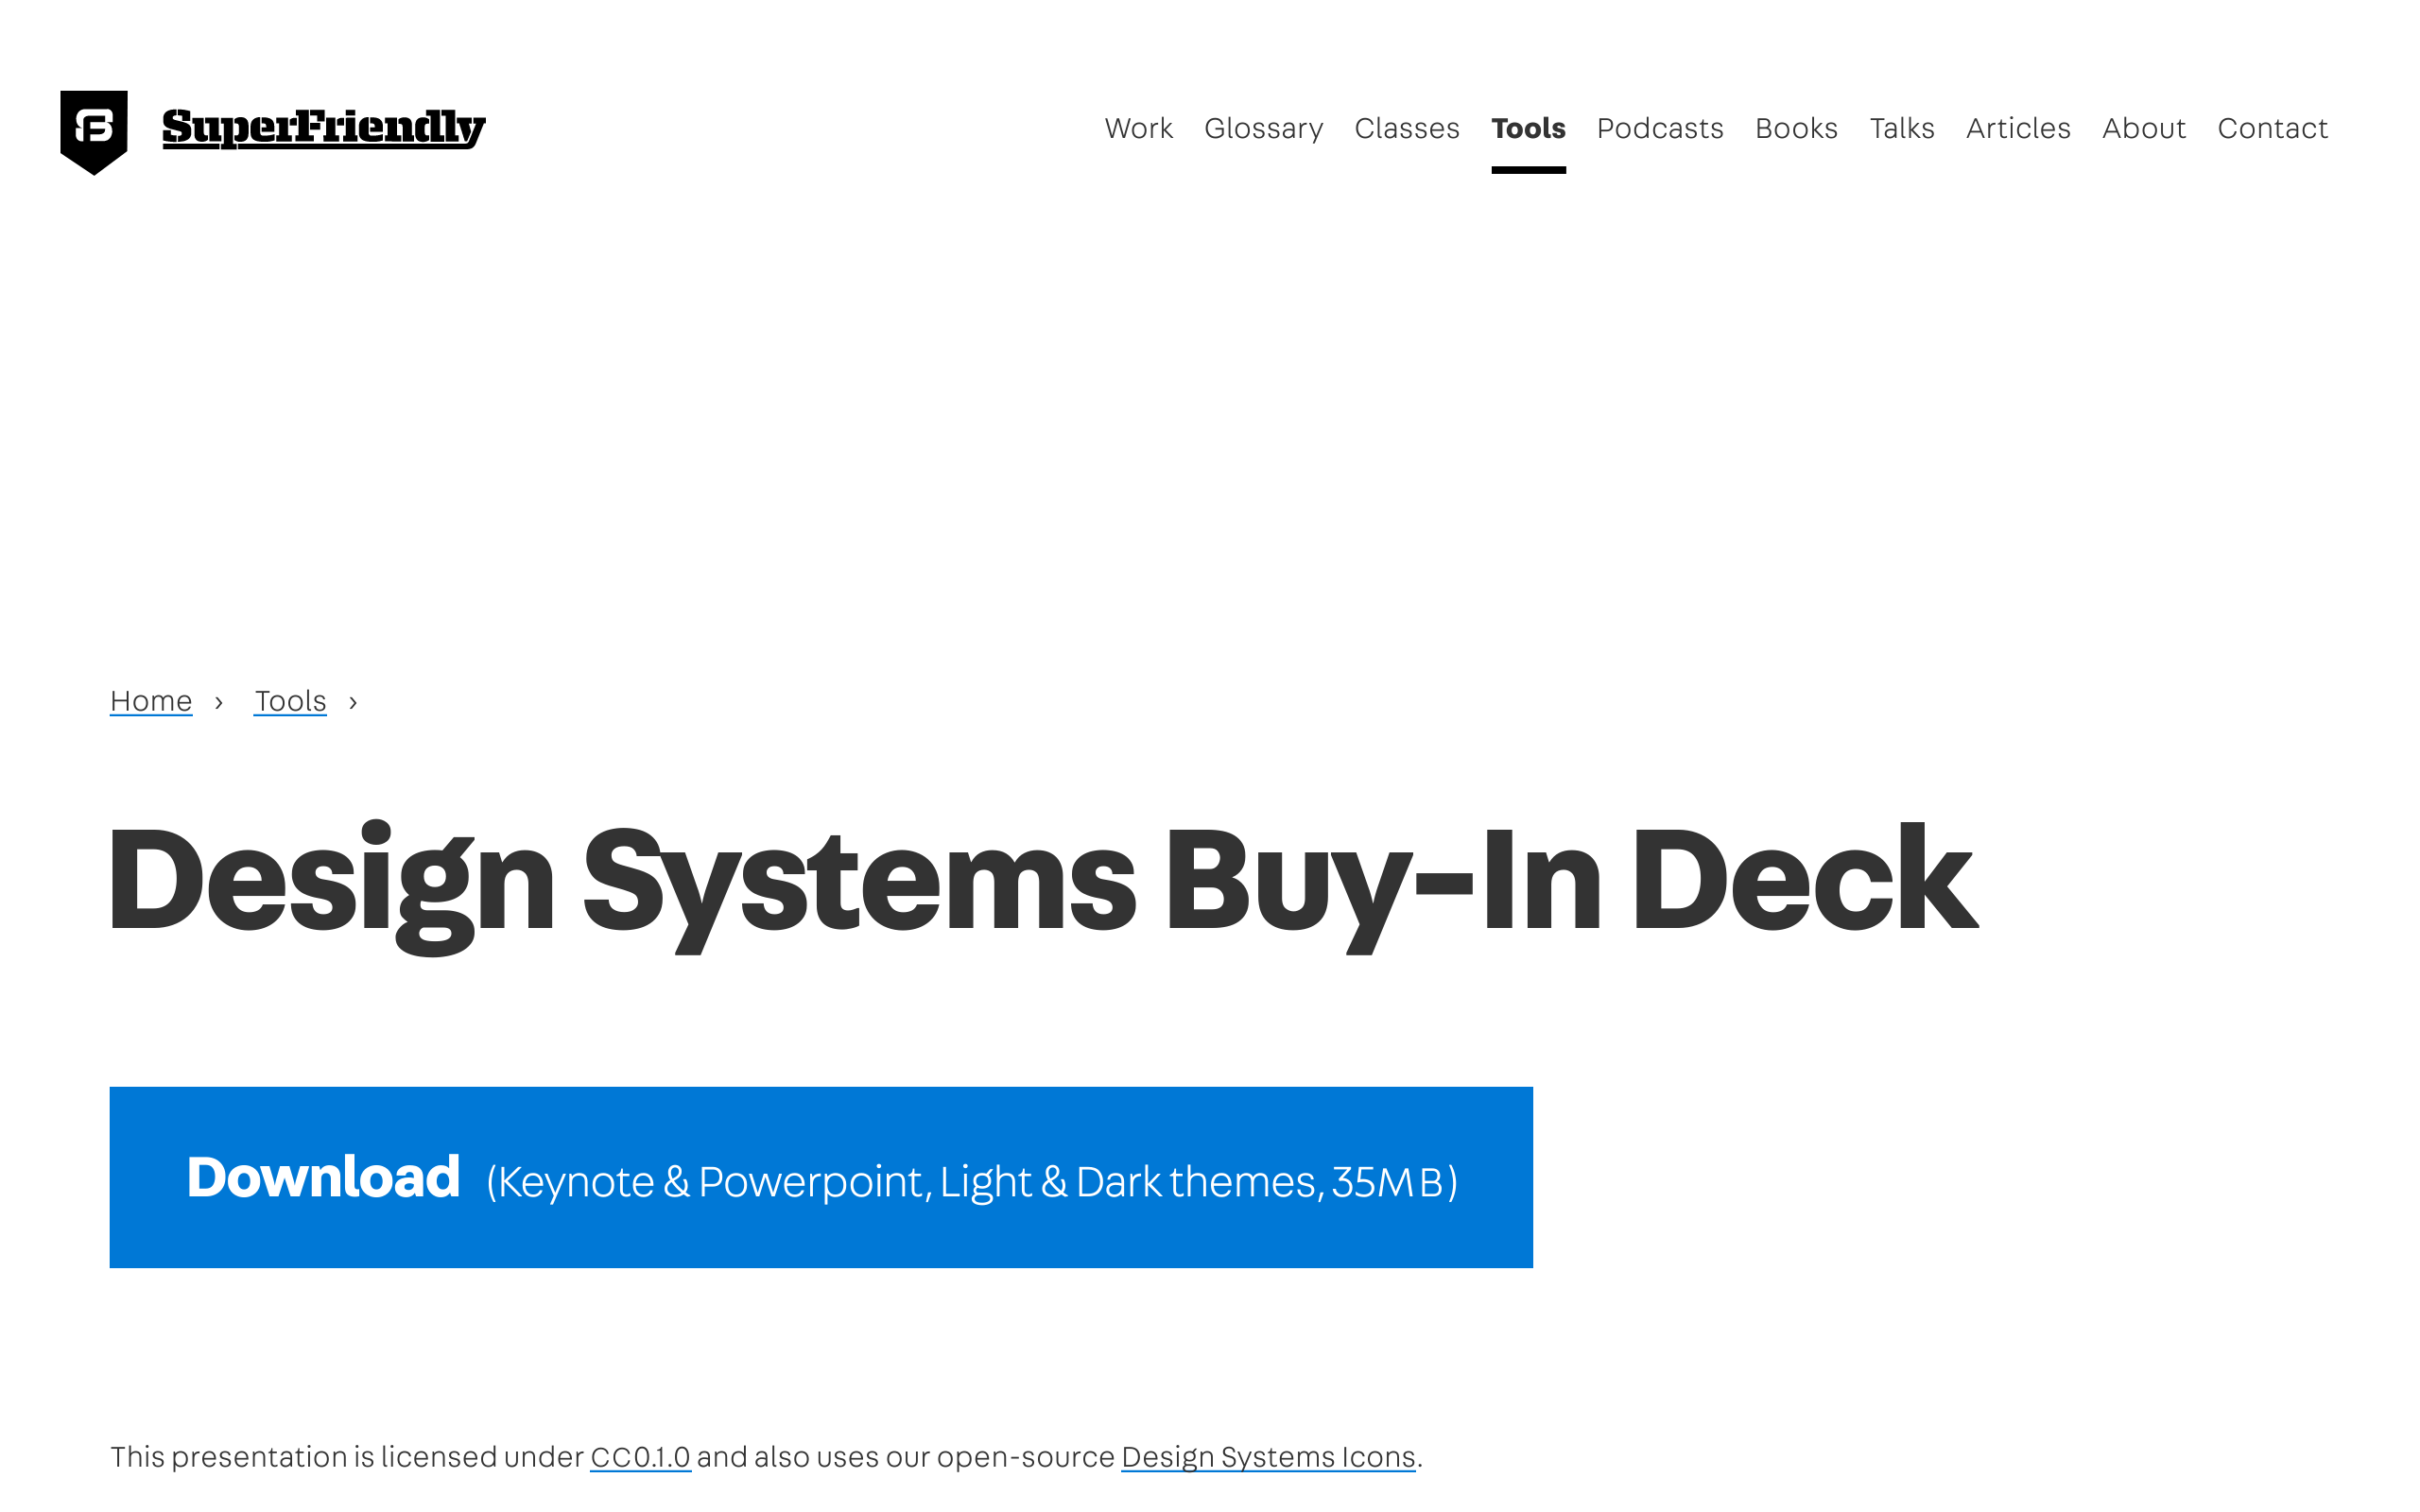
Task: Open the Glossary page
Action: coord(1263,128)
